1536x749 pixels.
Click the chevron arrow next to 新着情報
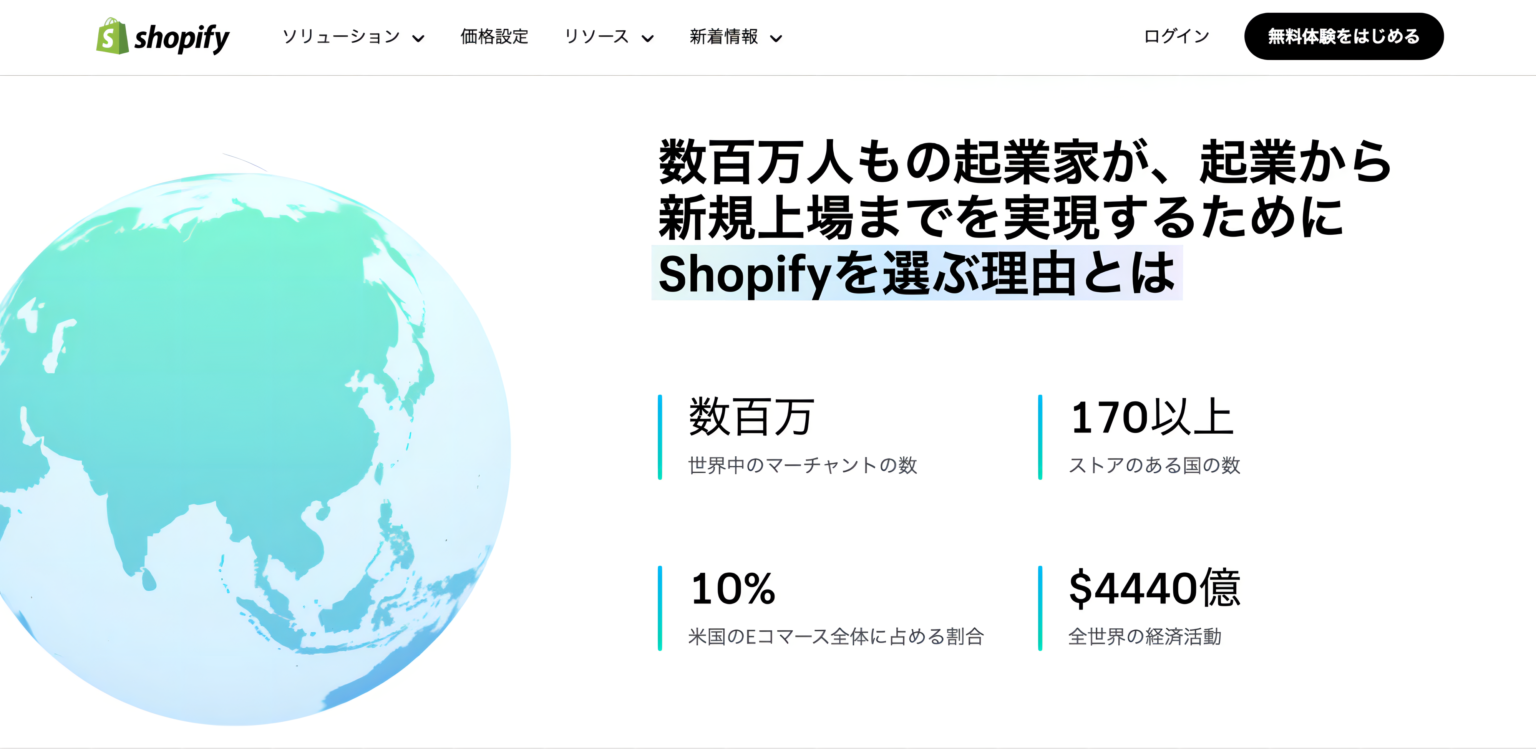click(777, 38)
